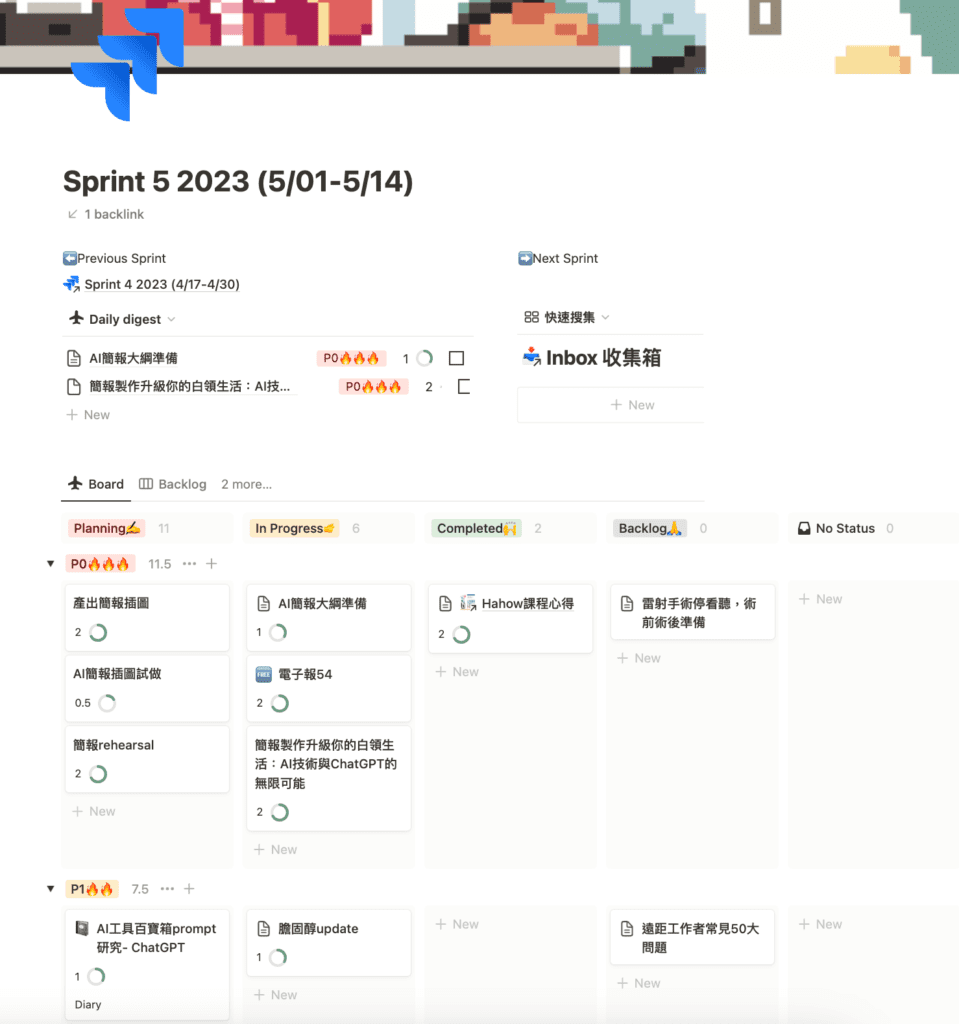Tick the checkbox for 簡報製作升級你的白領生活 row
Viewport: 959px width, 1024px height.
[463, 387]
